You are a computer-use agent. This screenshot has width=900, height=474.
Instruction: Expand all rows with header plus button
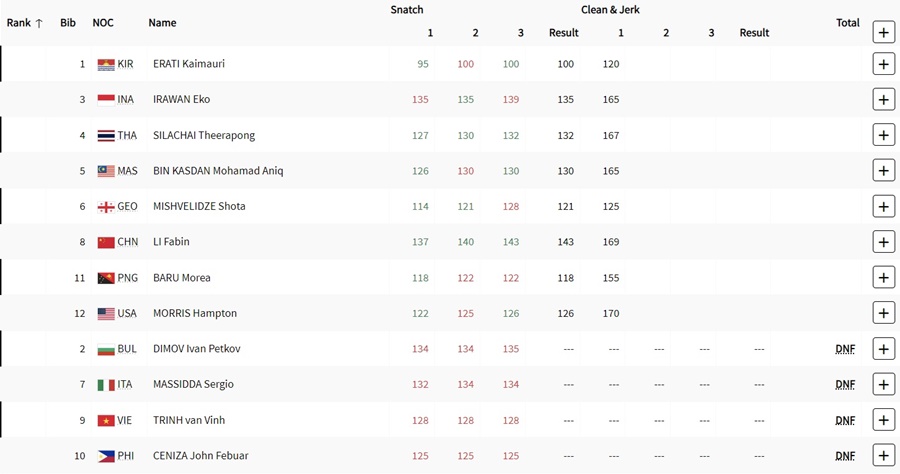click(x=883, y=32)
